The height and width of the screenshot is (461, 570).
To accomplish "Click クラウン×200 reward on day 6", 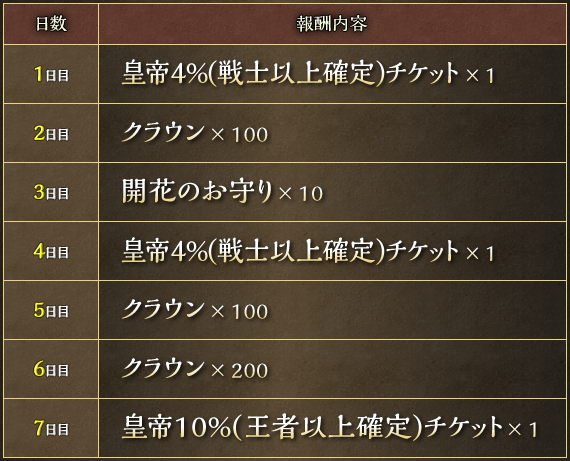I will click(195, 369).
